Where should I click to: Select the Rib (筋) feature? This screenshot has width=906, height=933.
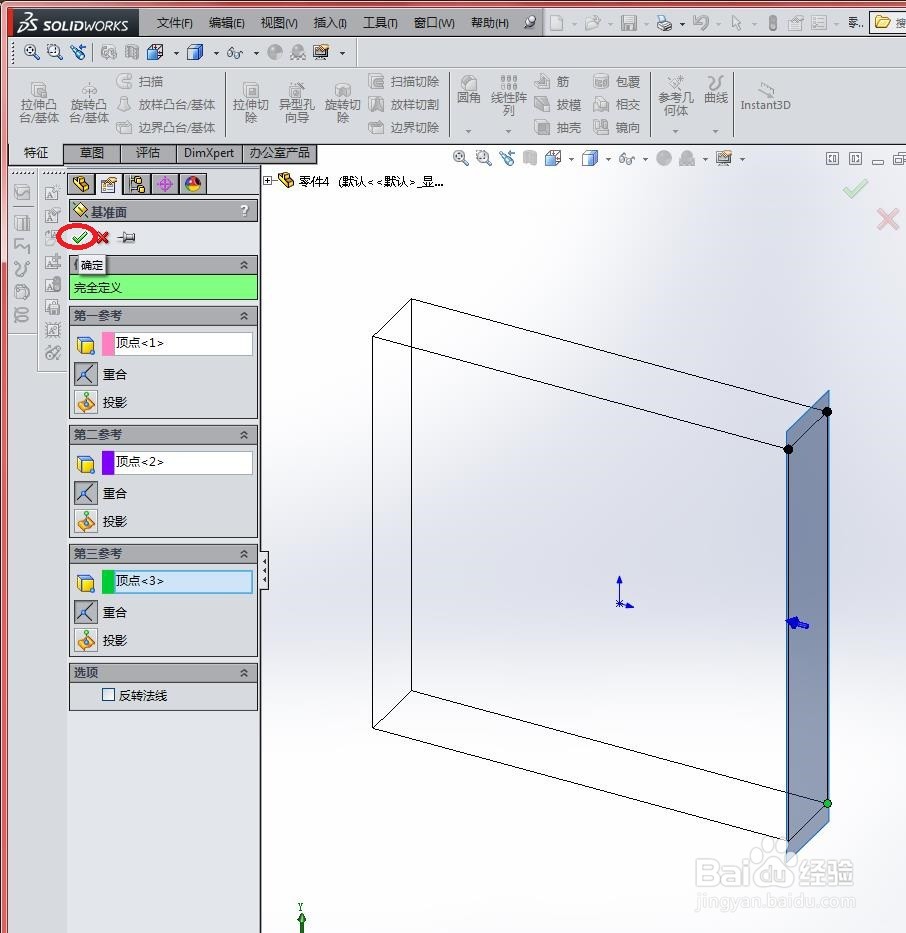[x=552, y=82]
